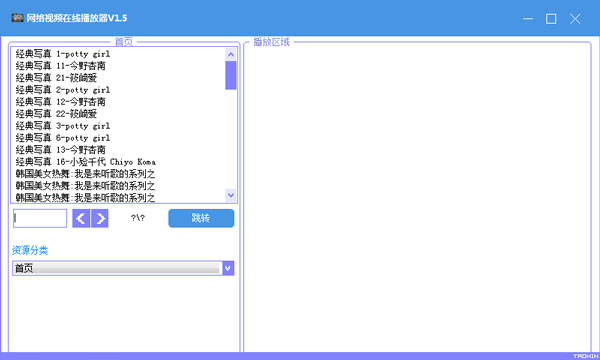Select 经典写真 11-今野杏南

[x=60, y=66]
